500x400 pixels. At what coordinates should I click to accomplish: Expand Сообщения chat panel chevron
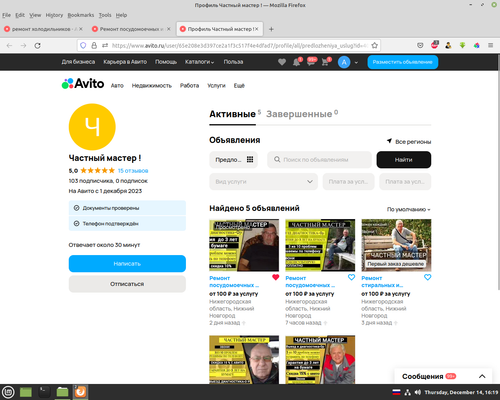click(x=482, y=376)
